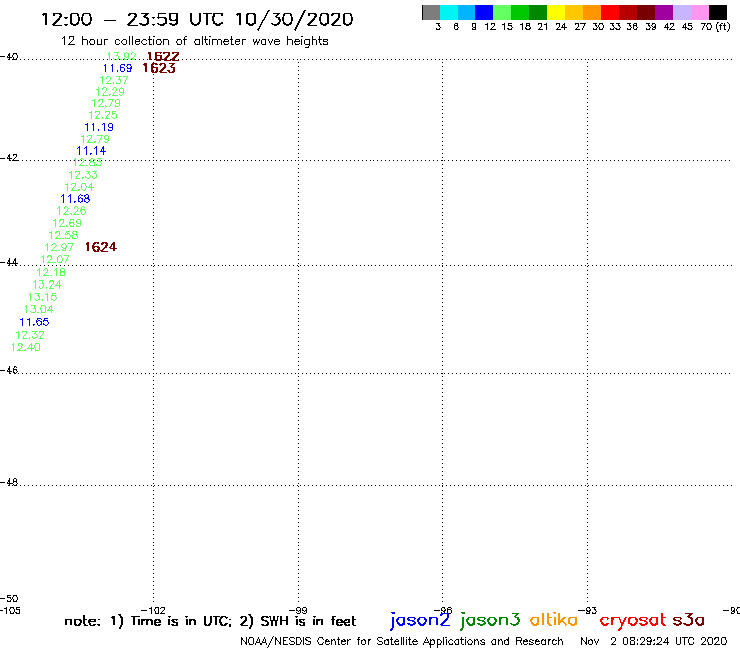740x650 pixels.
Task: Click the 12.37 wave height value
Action: tap(114, 80)
